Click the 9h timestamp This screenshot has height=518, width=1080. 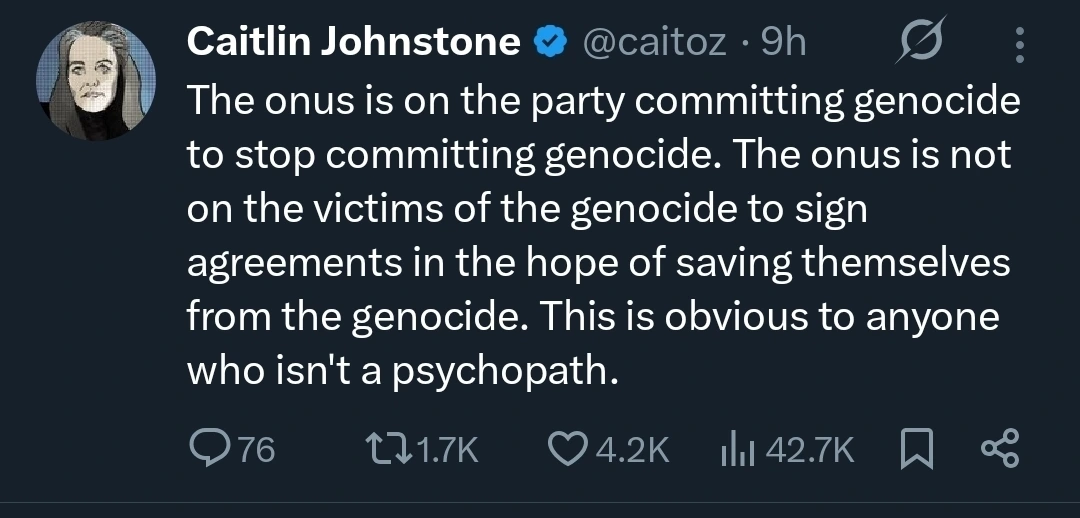point(783,43)
